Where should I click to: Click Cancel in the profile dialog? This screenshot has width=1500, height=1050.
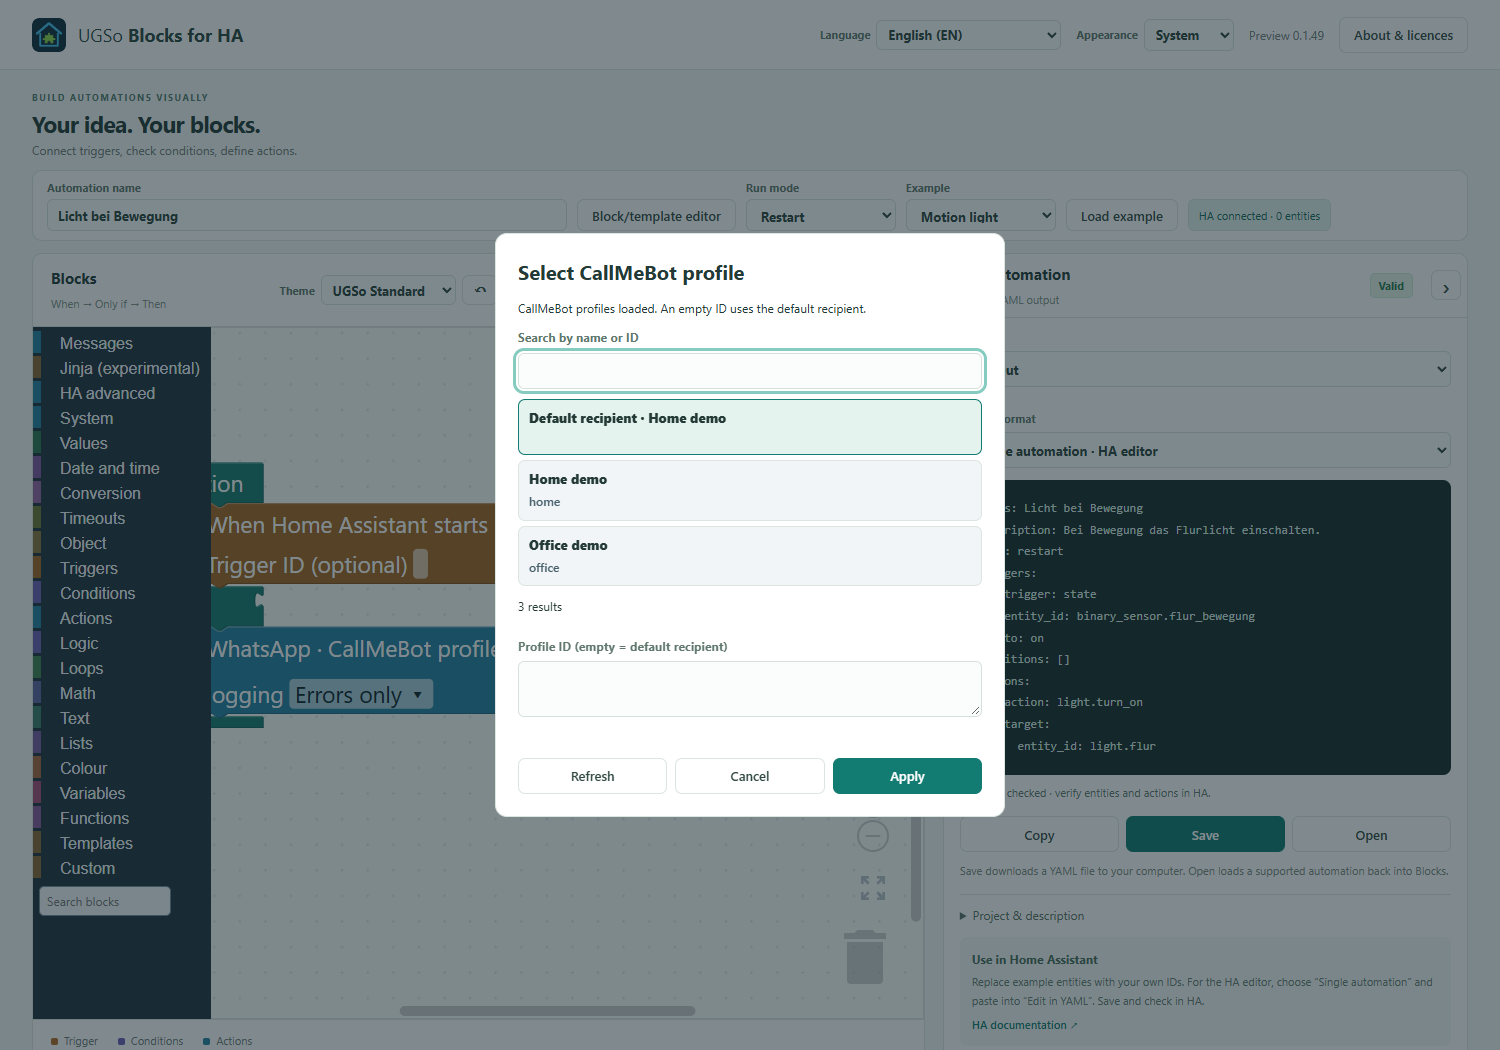click(750, 776)
